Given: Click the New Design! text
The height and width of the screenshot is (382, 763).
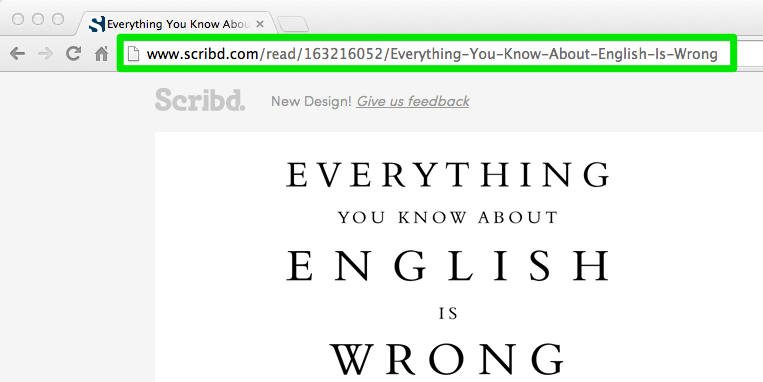Looking at the screenshot, I should coord(311,101).
